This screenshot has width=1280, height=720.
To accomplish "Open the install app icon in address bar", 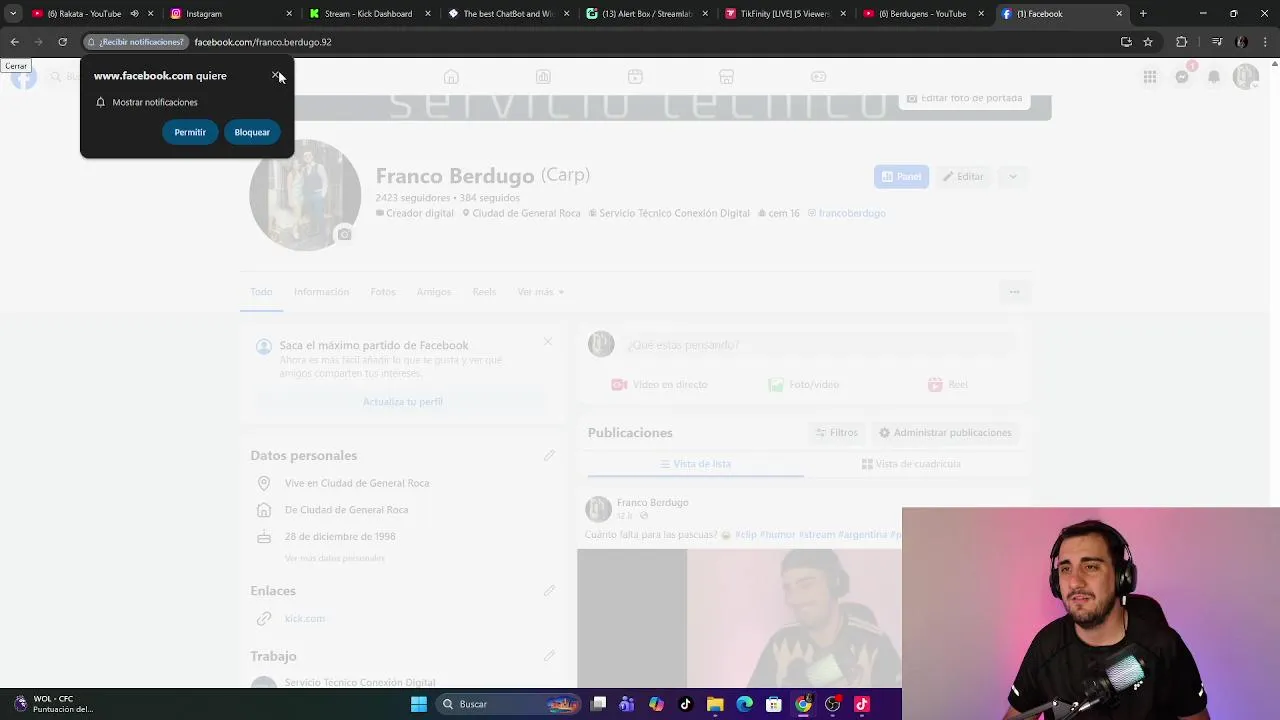I will 1126,42.
